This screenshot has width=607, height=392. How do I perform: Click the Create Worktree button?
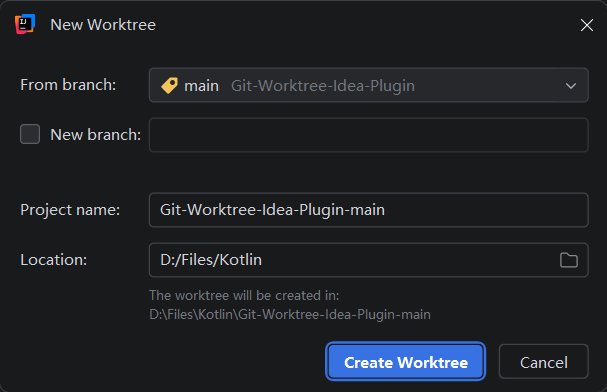tap(406, 361)
